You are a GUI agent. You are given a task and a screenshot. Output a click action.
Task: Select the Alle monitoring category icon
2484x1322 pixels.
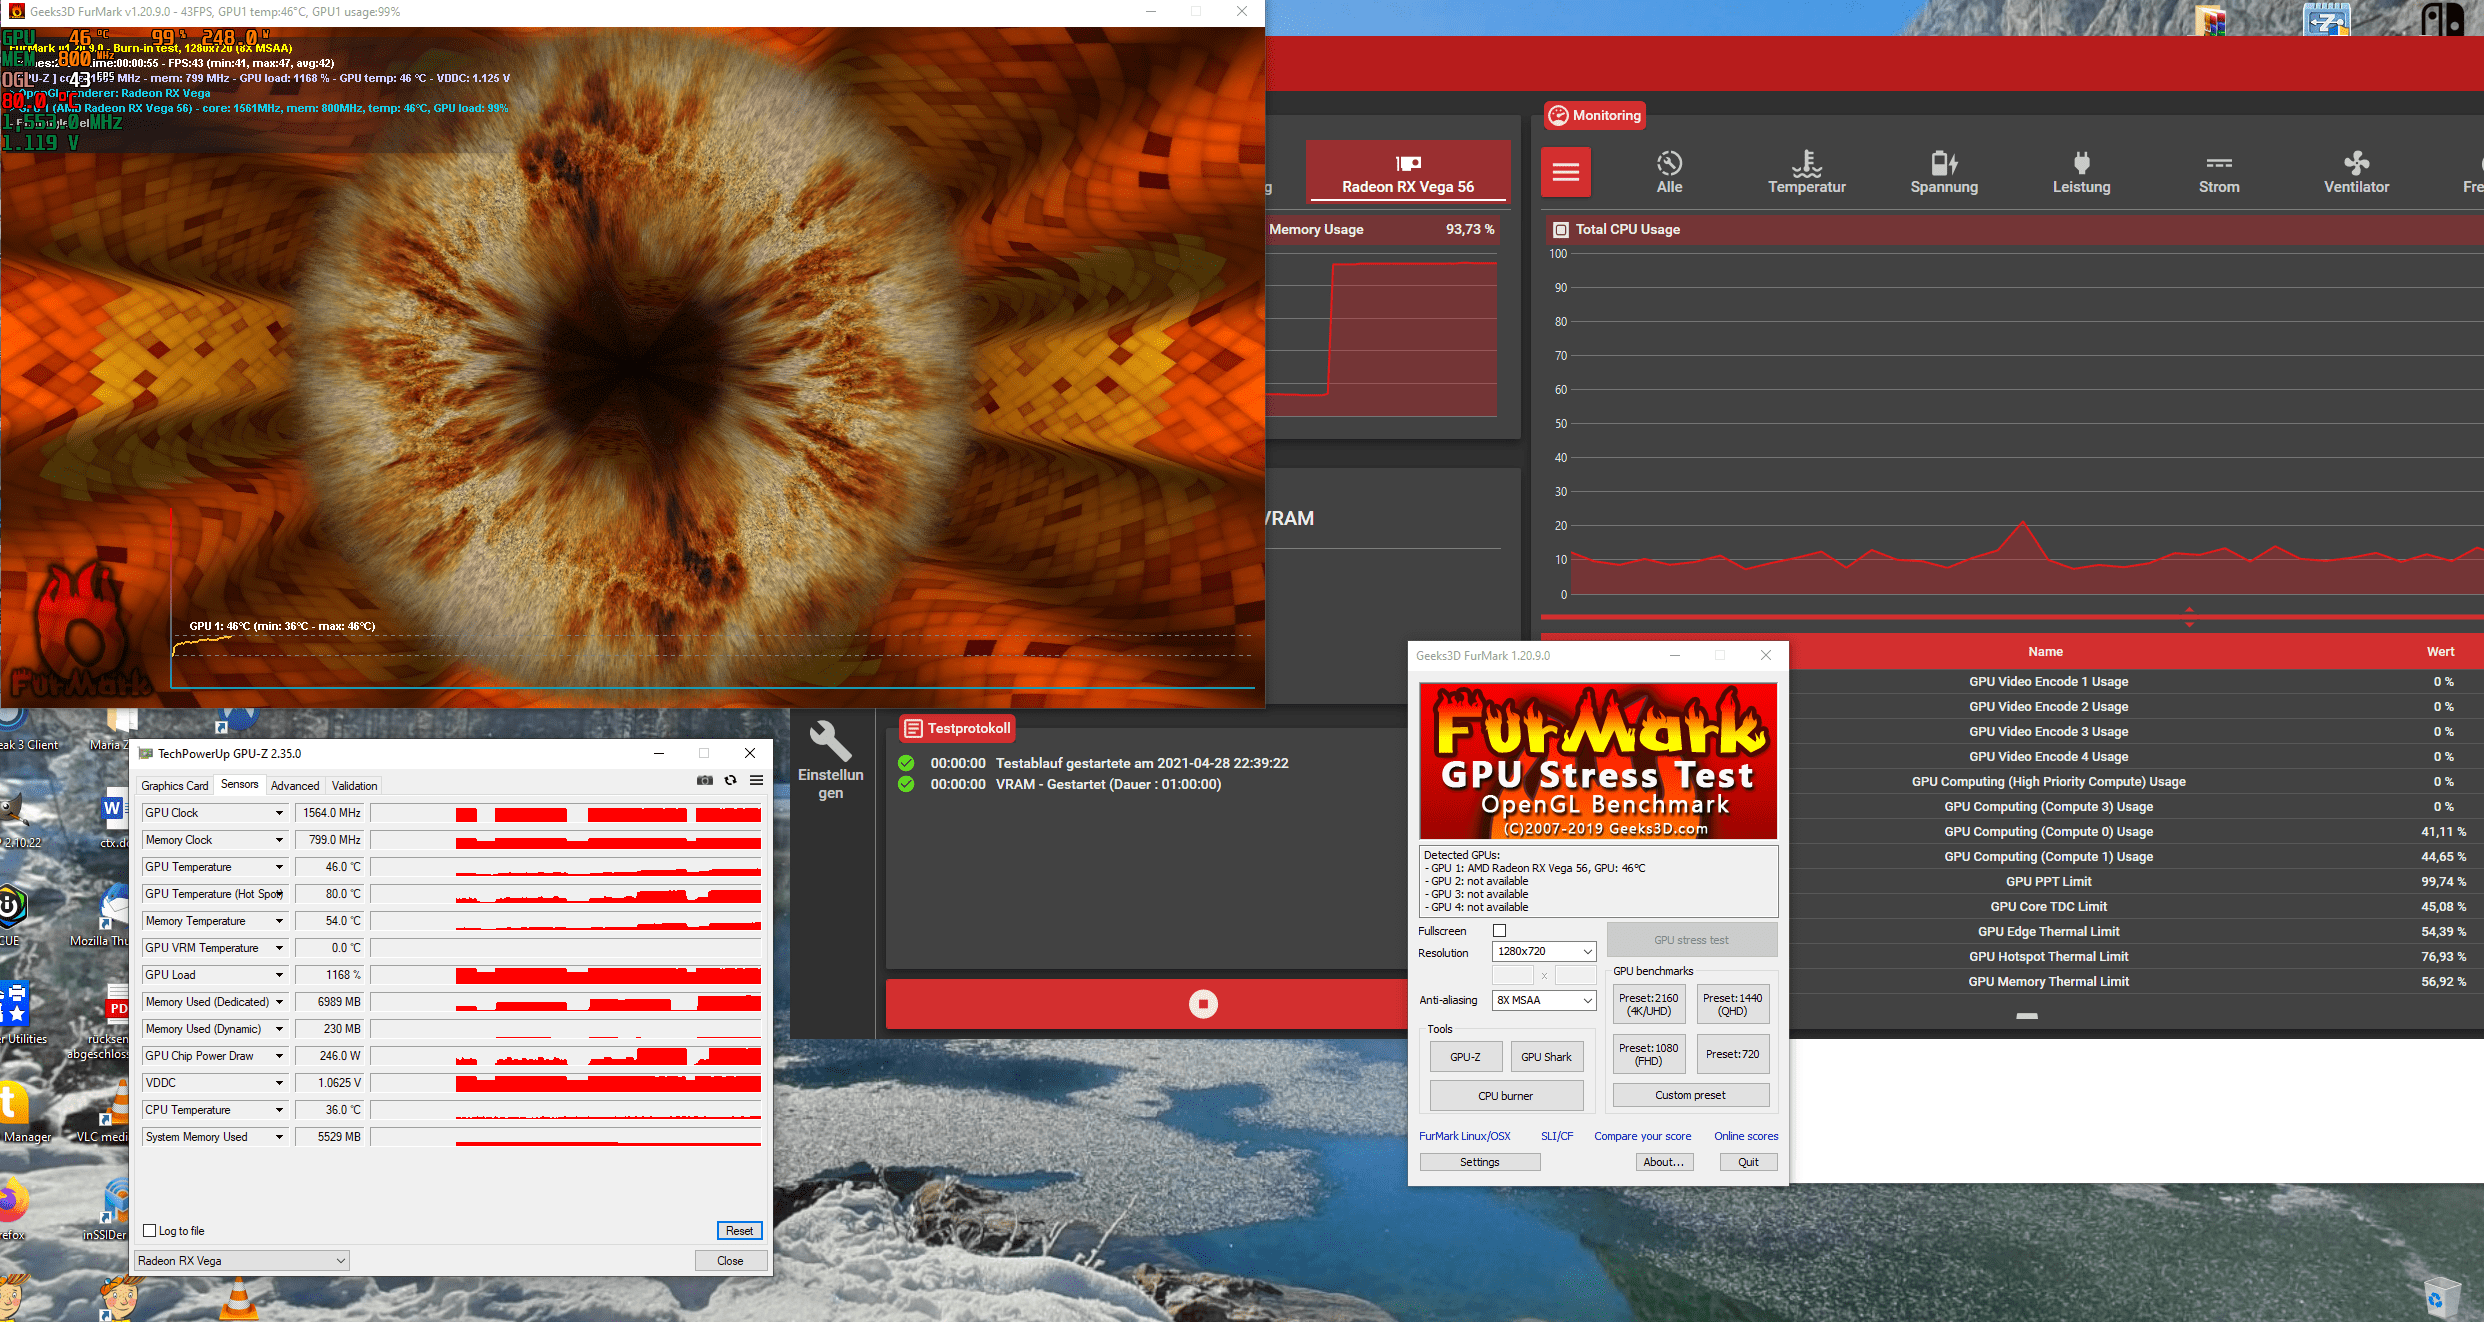point(1669,163)
